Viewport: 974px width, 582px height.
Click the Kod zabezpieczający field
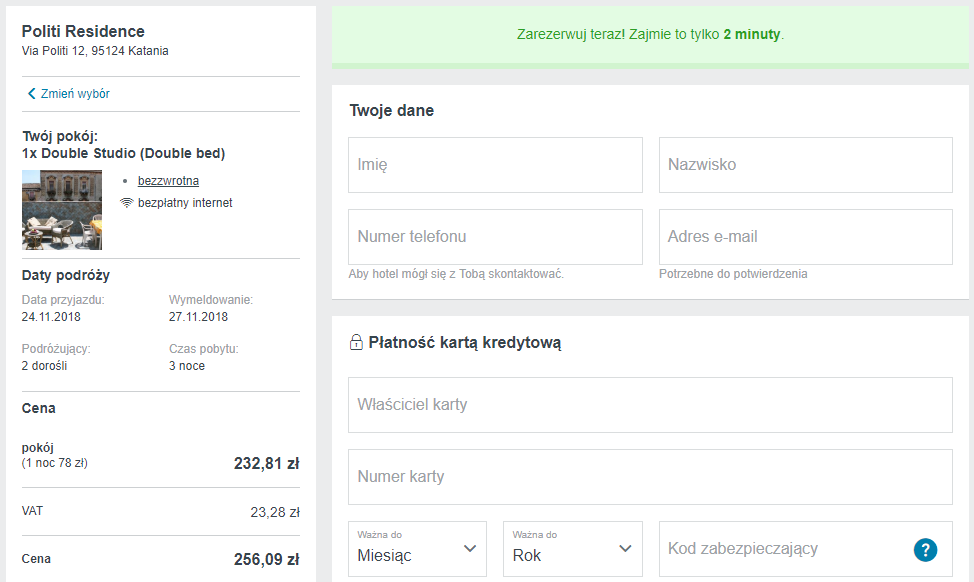[806, 549]
